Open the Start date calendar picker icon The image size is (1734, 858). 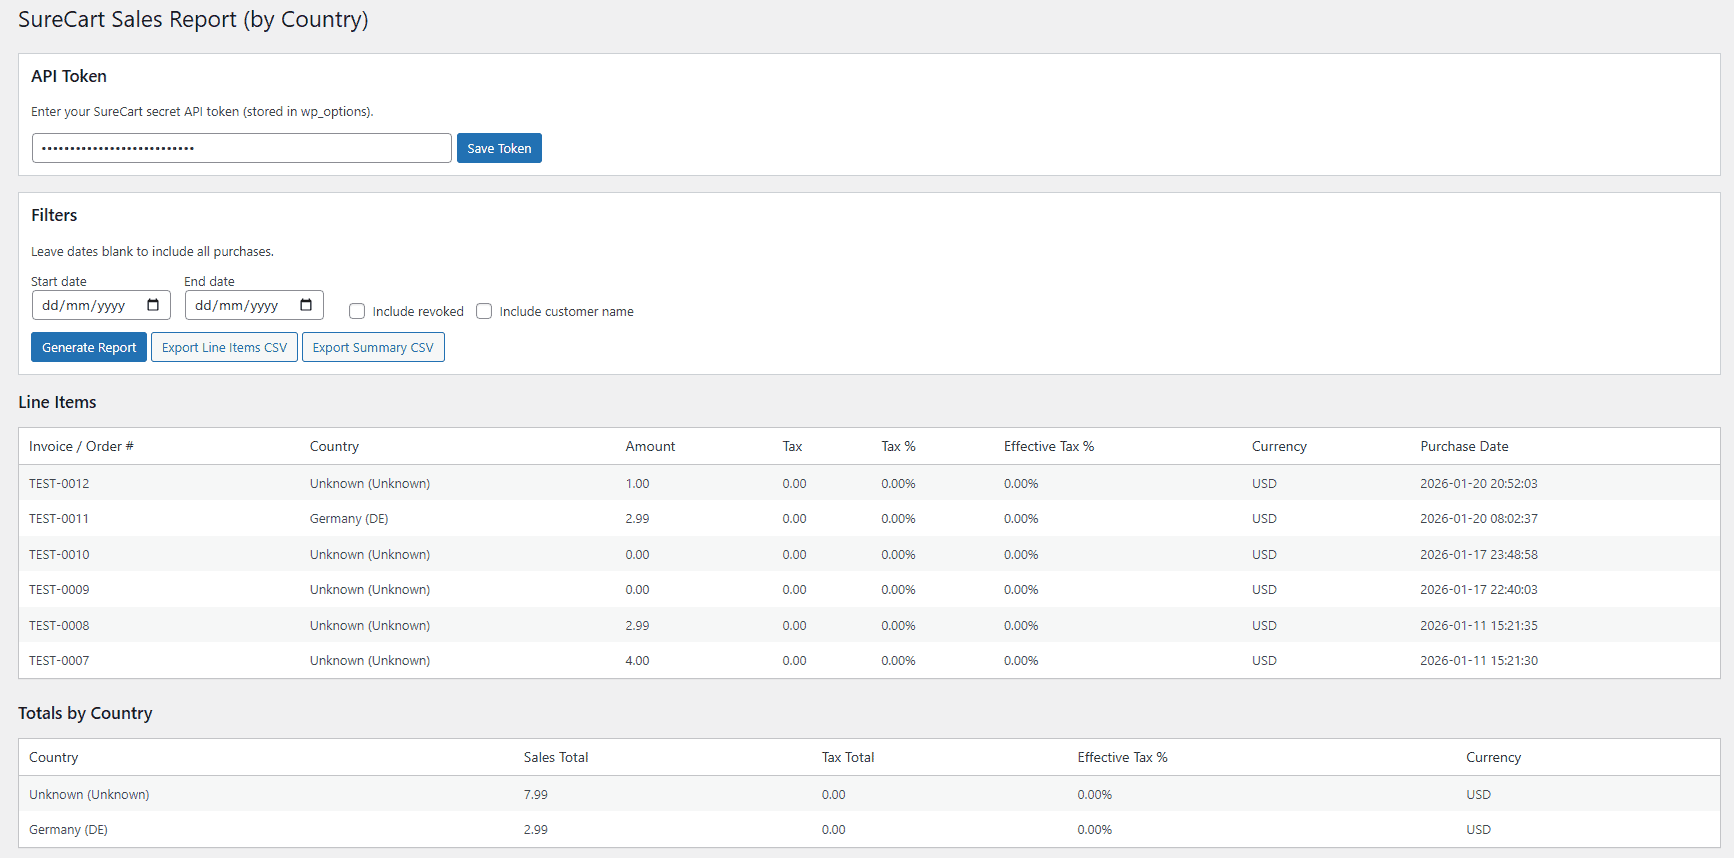point(153,305)
